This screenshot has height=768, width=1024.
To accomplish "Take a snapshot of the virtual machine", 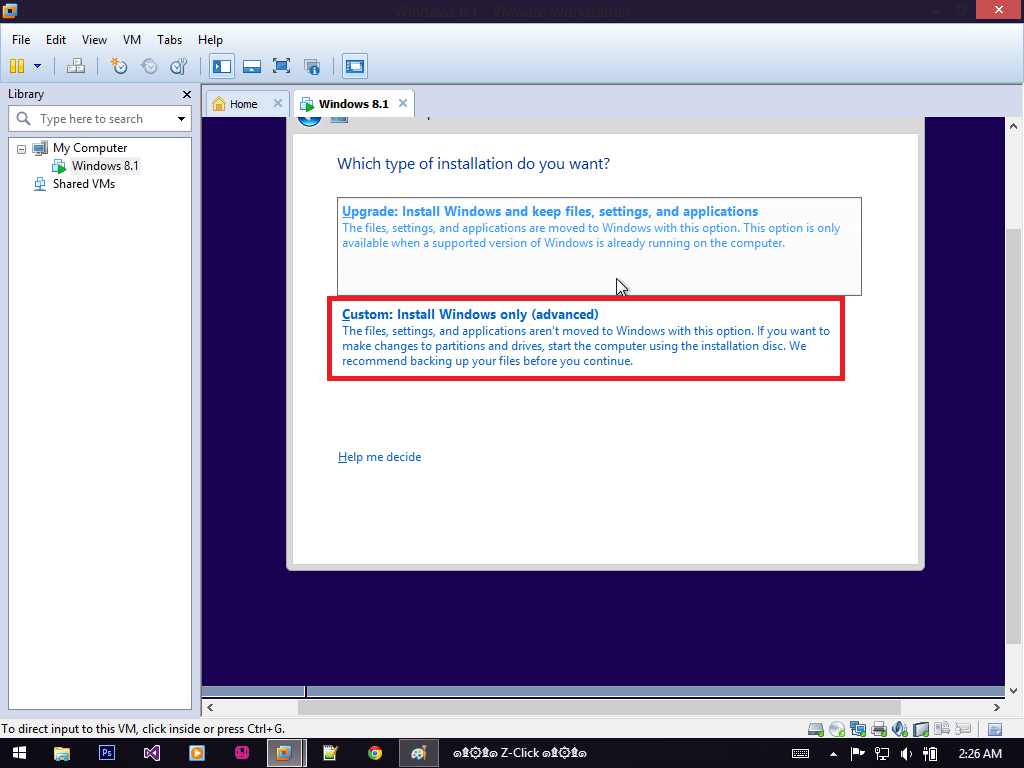I will 119,66.
